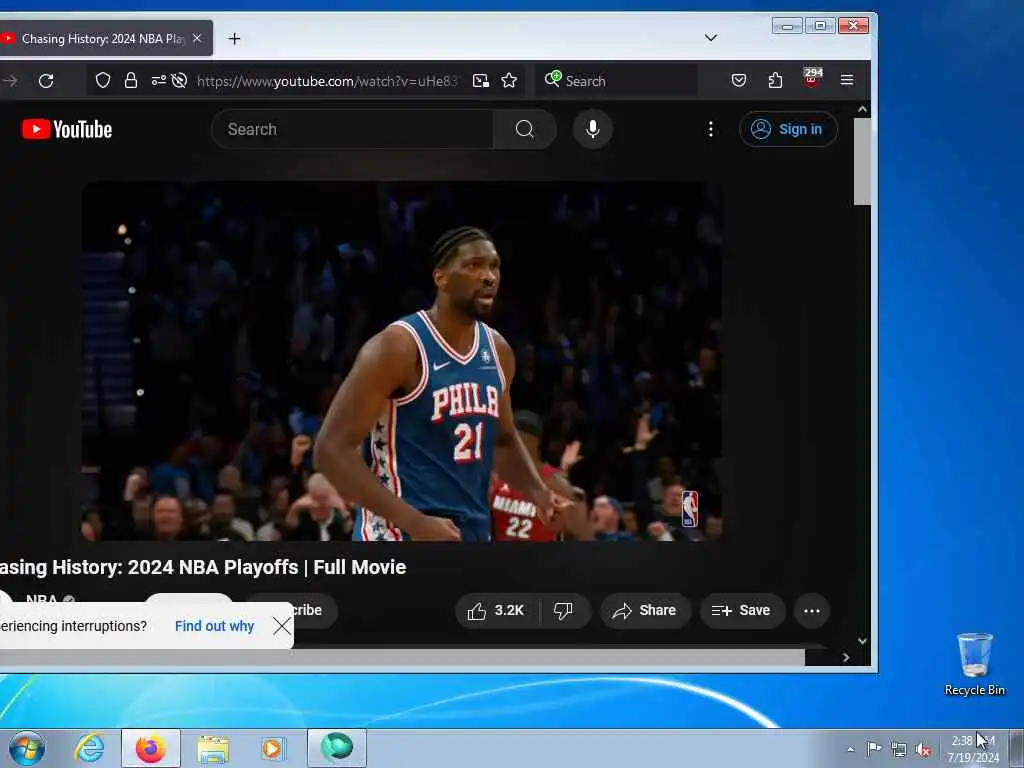Share the video
Image resolution: width=1024 pixels, height=768 pixels.
pos(645,611)
